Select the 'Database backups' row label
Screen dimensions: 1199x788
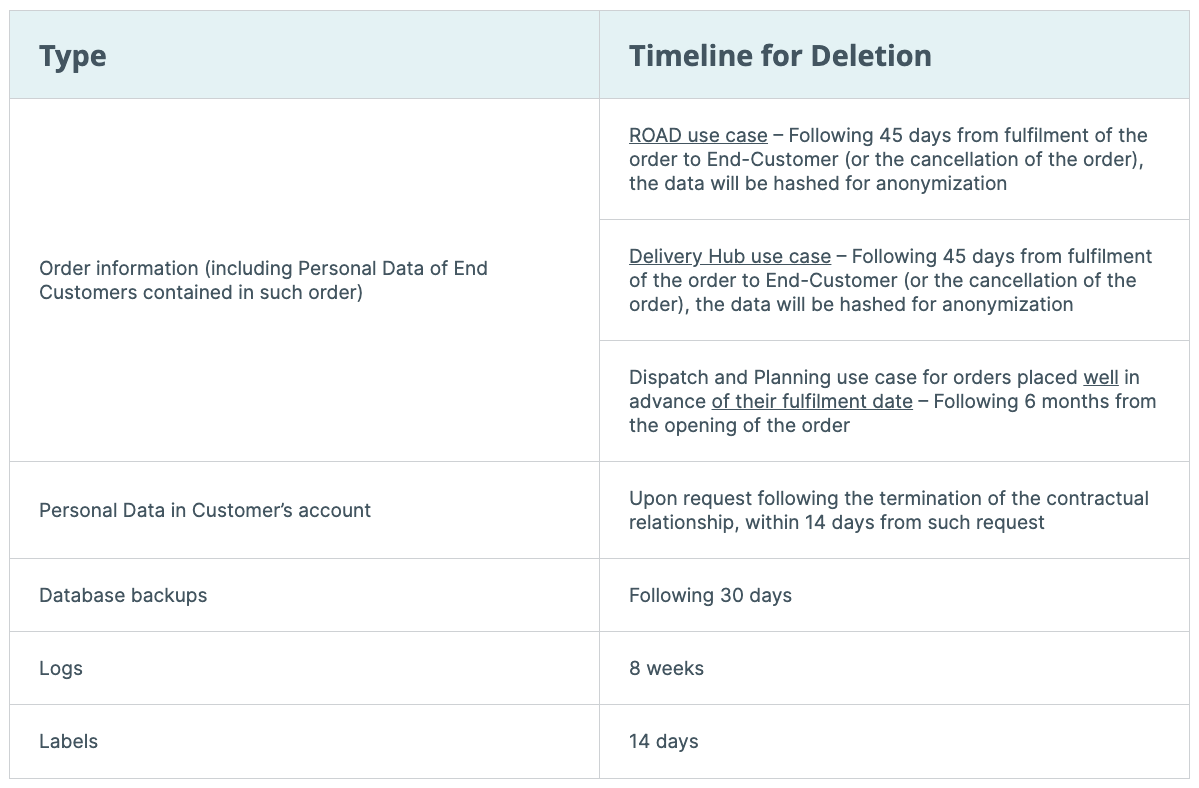(123, 595)
